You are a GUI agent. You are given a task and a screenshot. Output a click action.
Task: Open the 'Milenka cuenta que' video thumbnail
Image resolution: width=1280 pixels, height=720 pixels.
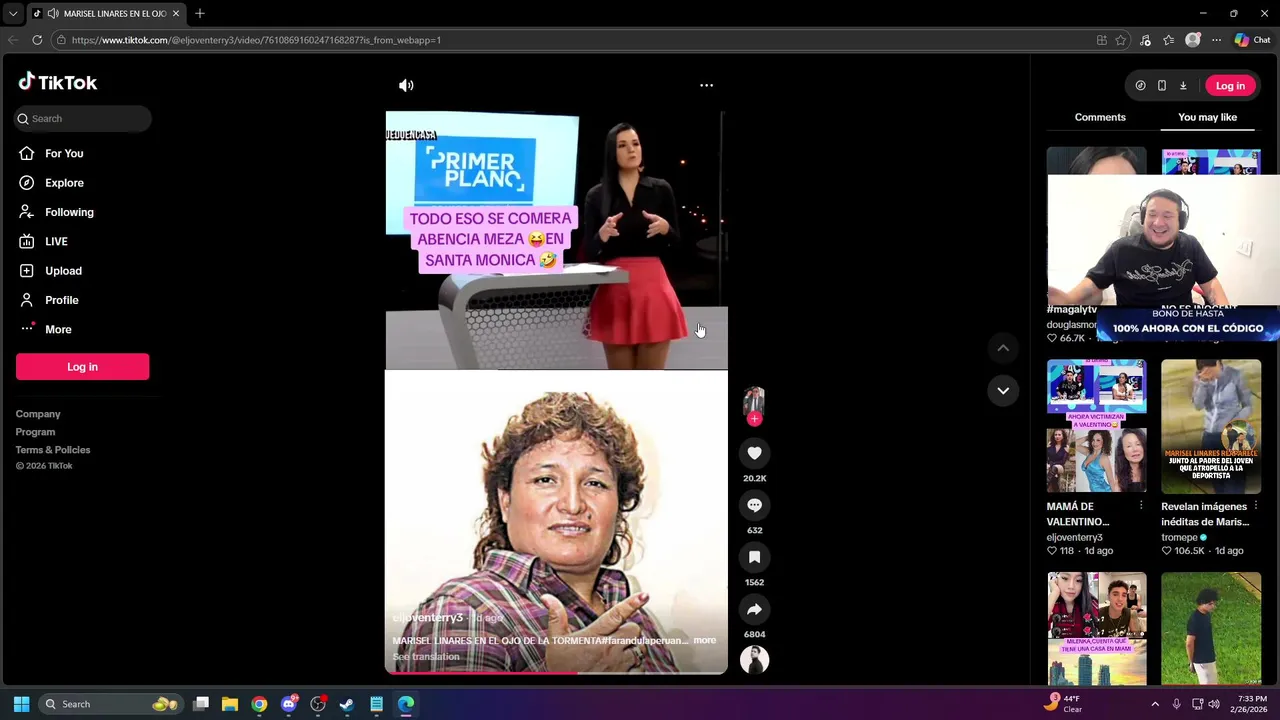(1097, 629)
